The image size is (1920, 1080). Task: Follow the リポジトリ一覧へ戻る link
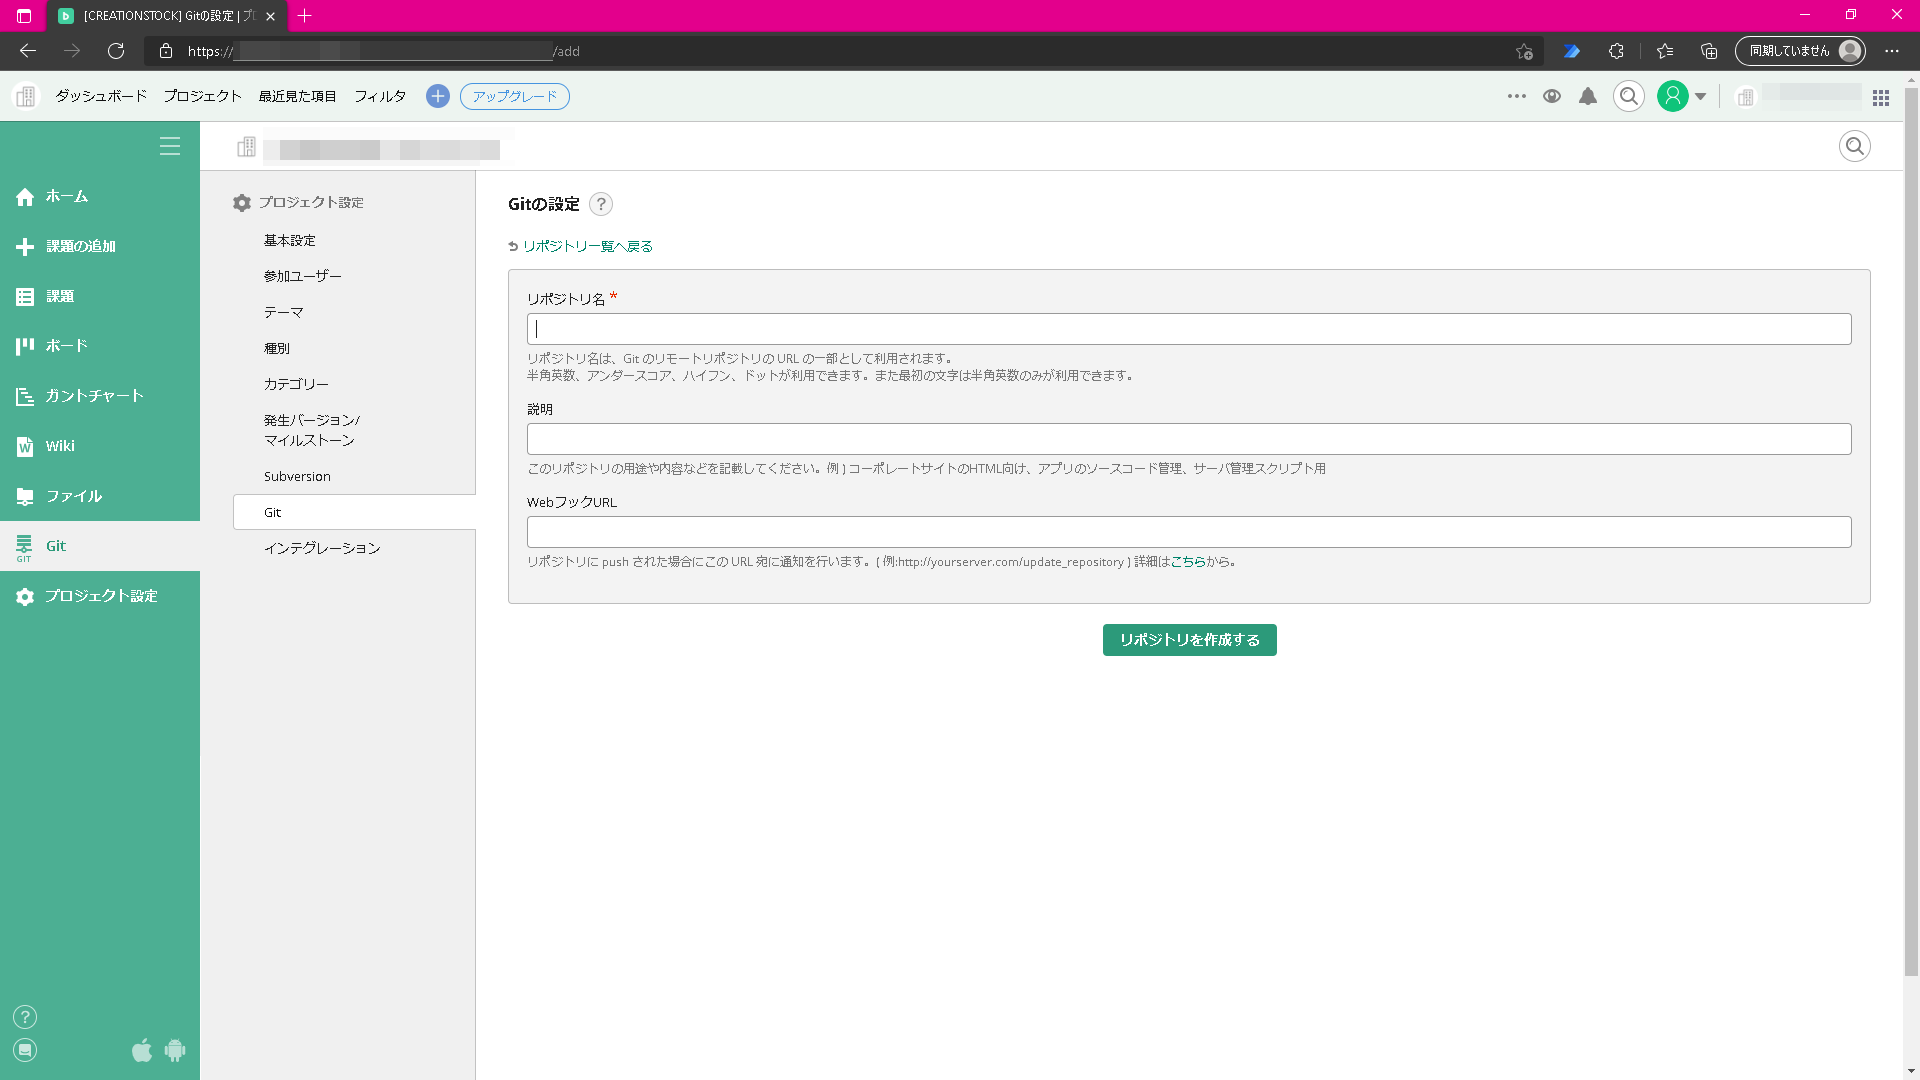click(x=587, y=245)
